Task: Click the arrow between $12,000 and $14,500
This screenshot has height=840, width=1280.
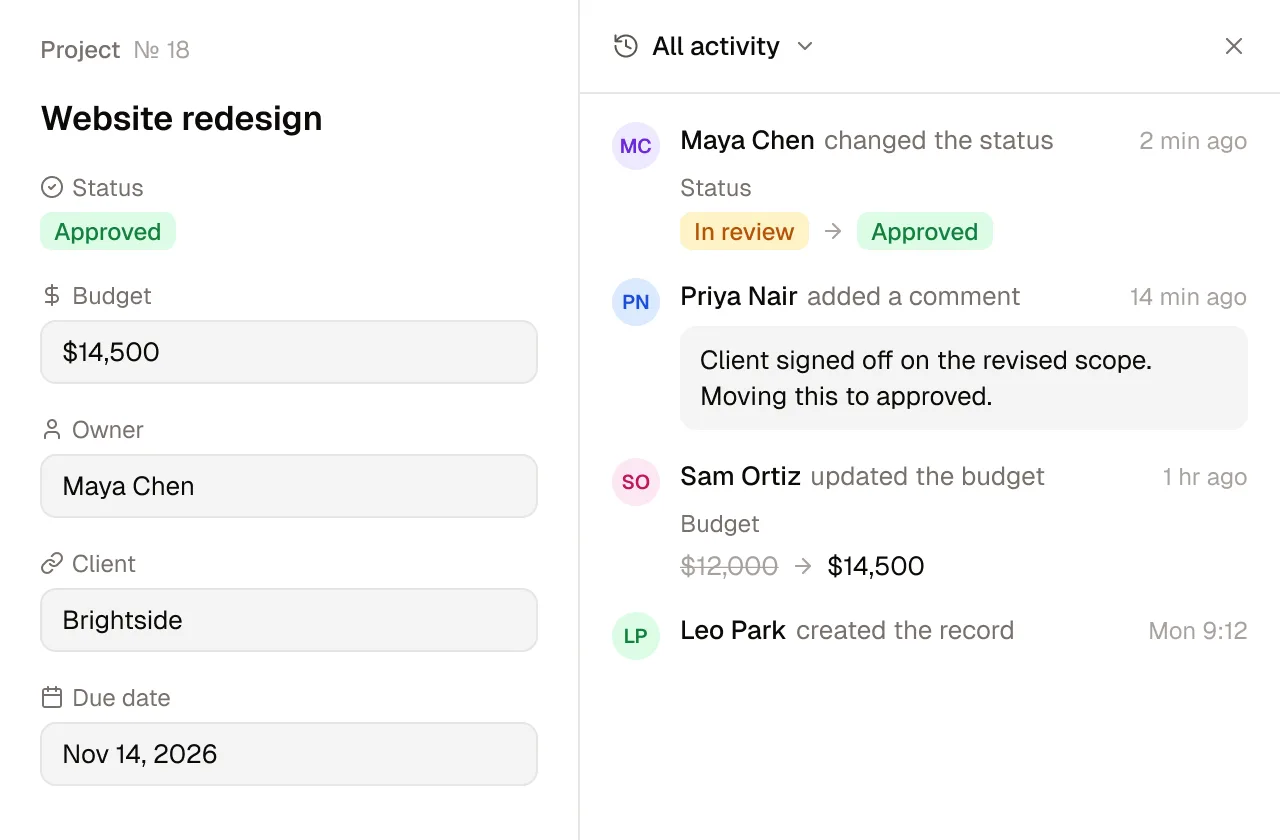Action: click(803, 566)
